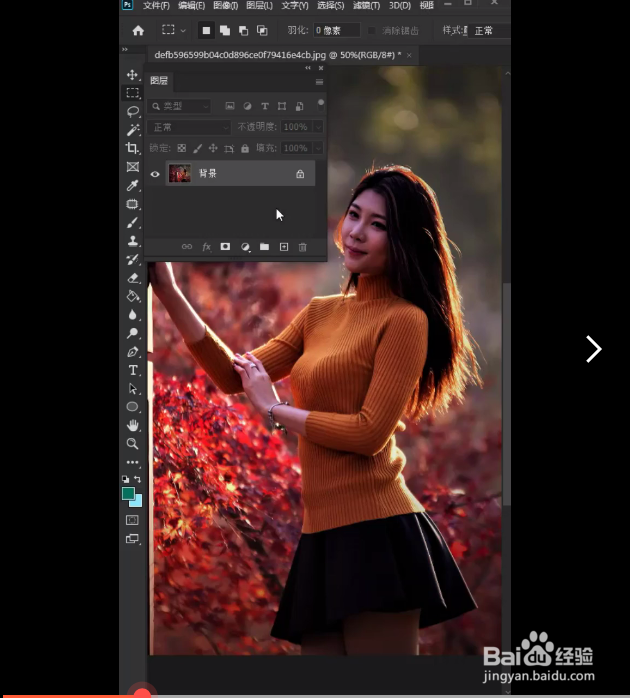Select the Pen tool
This screenshot has height=698, width=630.
pyautogui.click(x=132, y=352)
